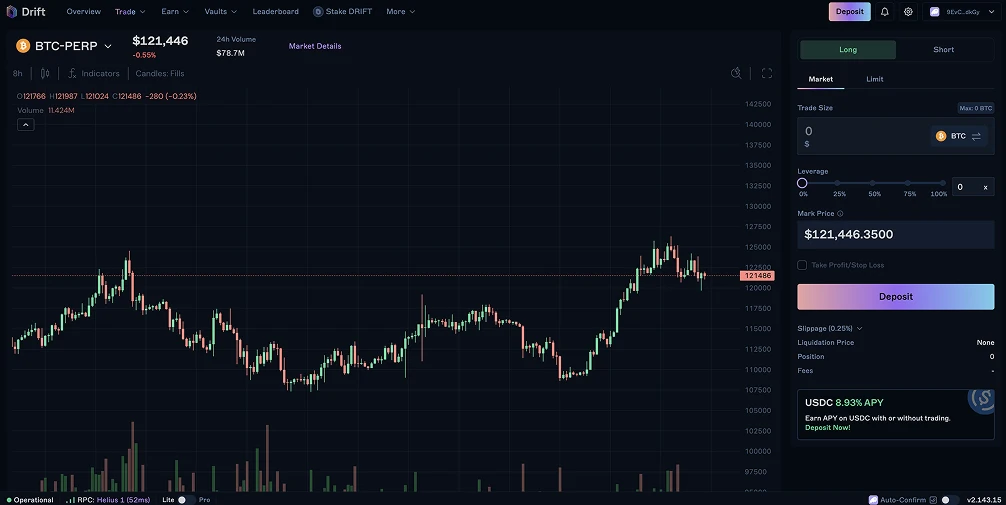Click Mark Price info icon
The image size is (1006, 505).
(x=840, y=214)
